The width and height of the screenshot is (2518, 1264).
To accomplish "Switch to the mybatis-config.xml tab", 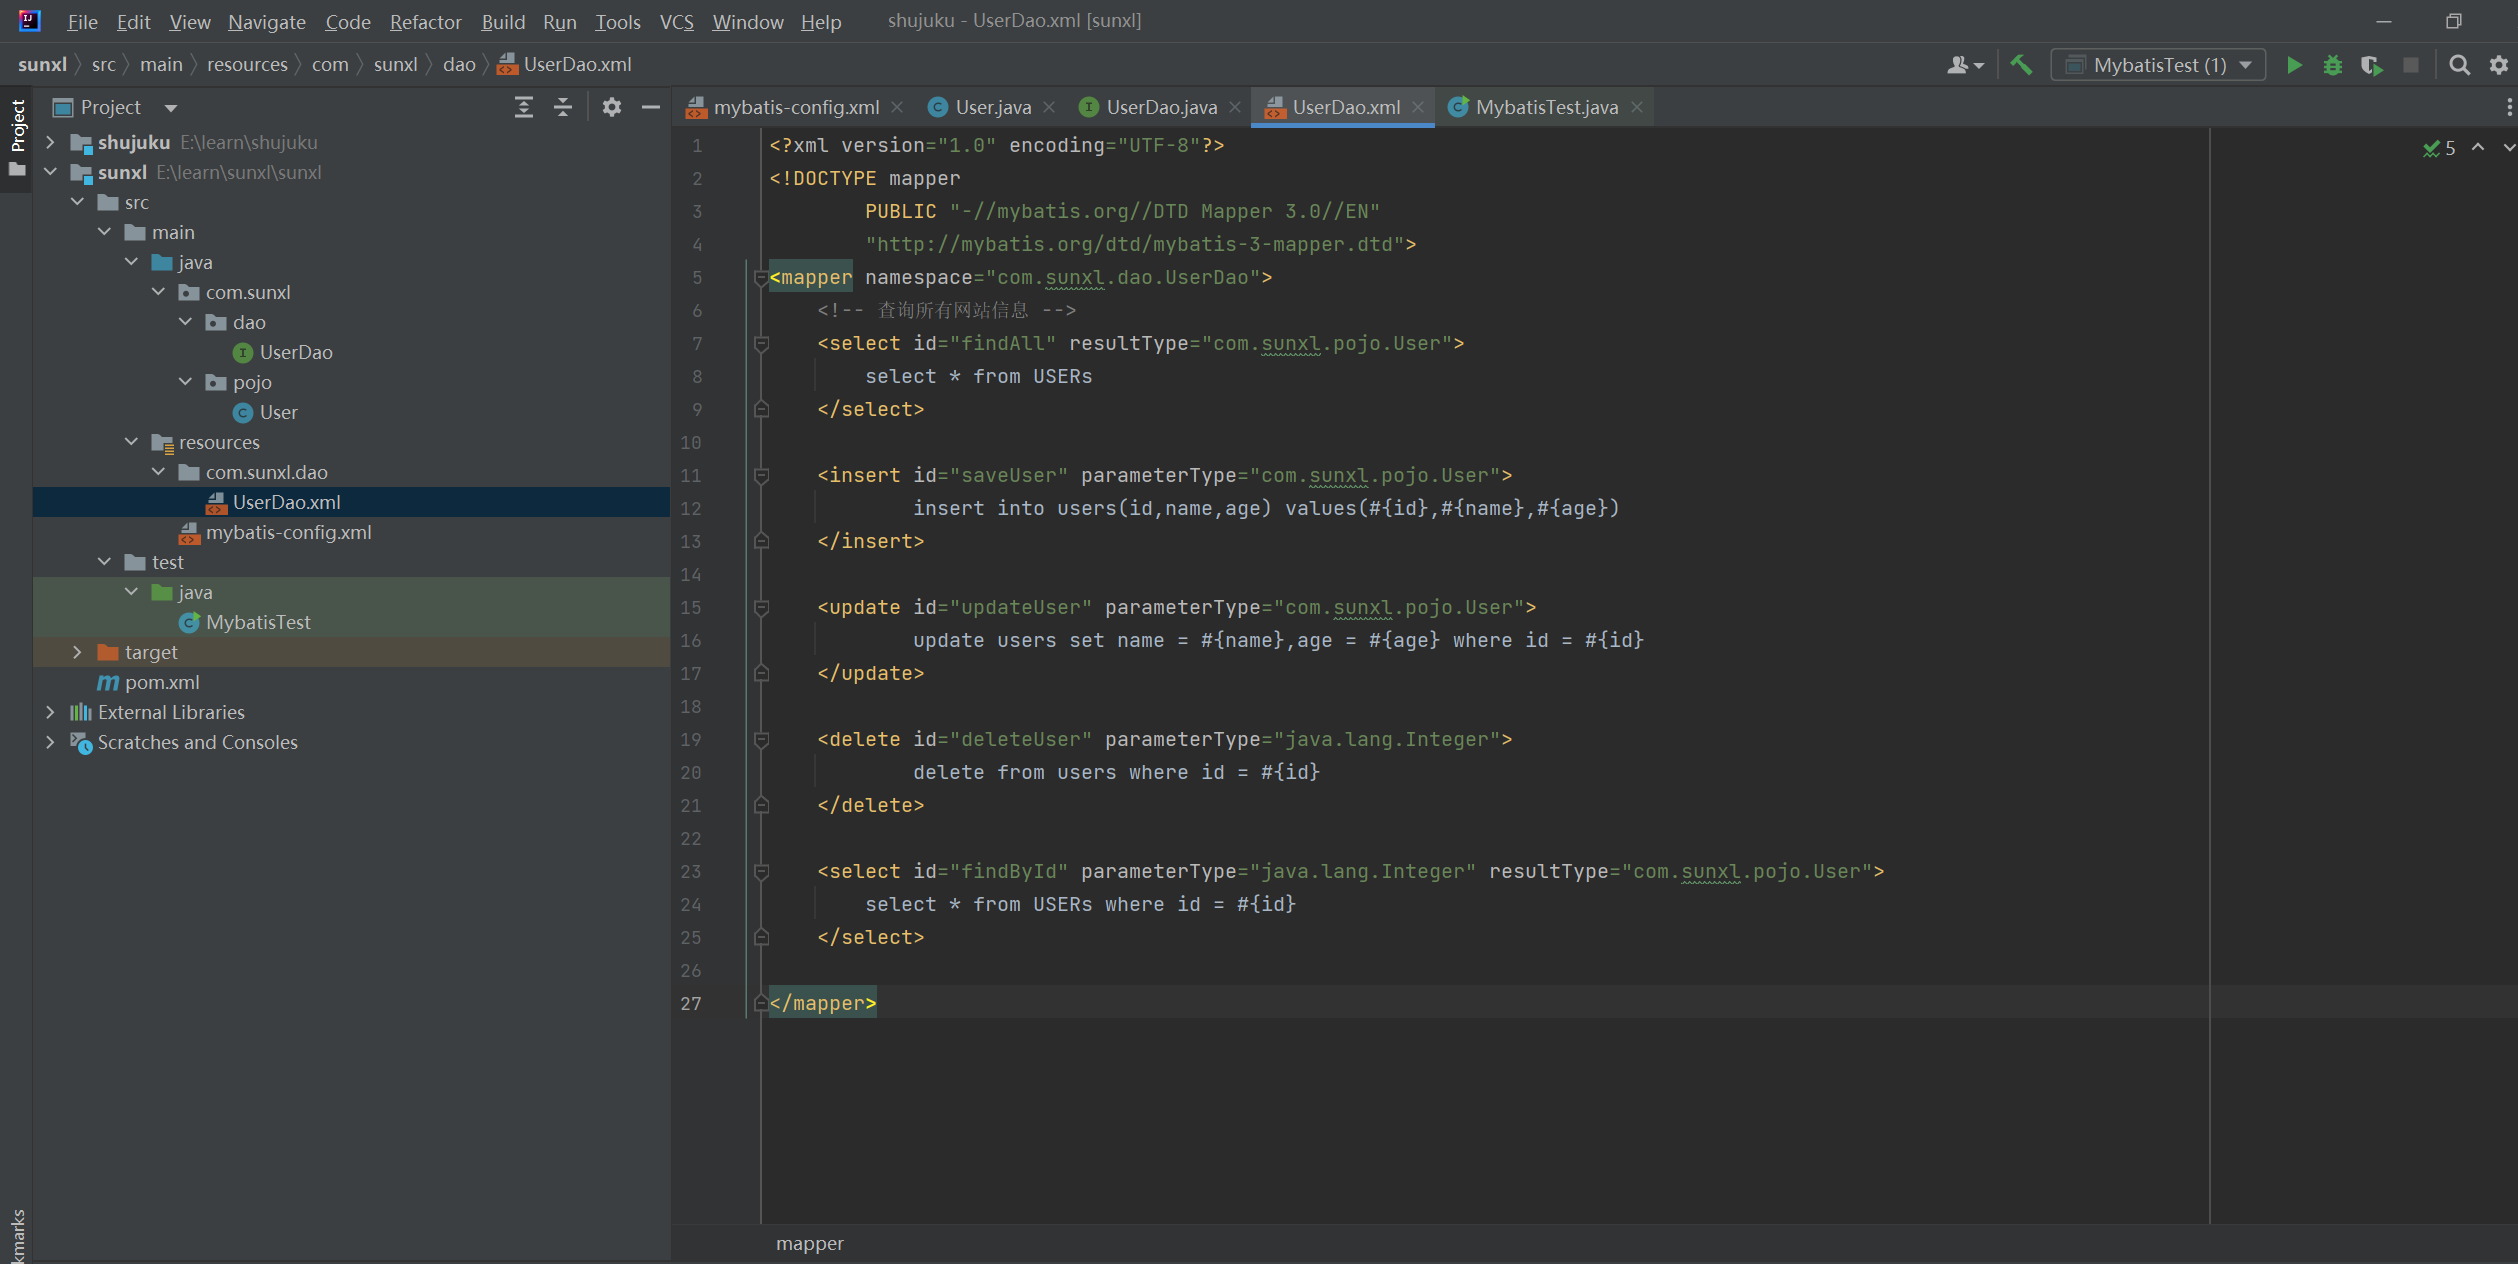I will pyautogui.click(x=795, y=107).
